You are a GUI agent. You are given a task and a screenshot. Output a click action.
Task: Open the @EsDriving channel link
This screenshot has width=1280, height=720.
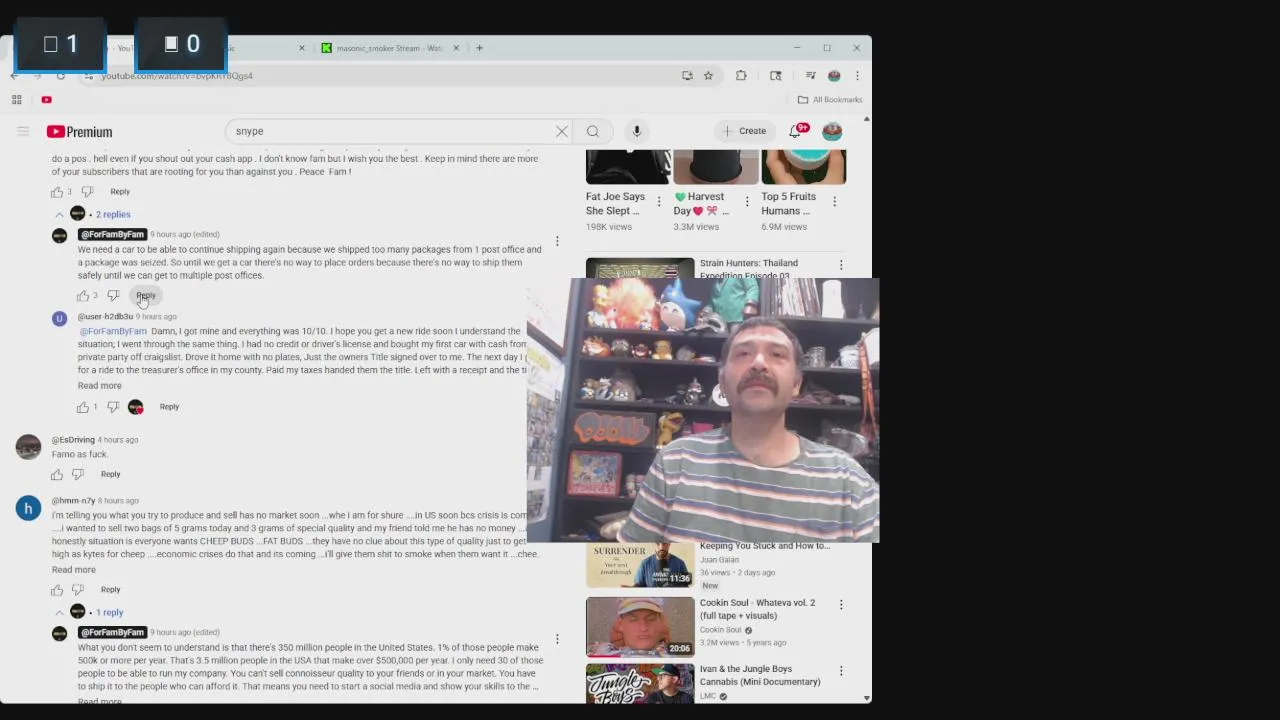[x=73, y=440]
